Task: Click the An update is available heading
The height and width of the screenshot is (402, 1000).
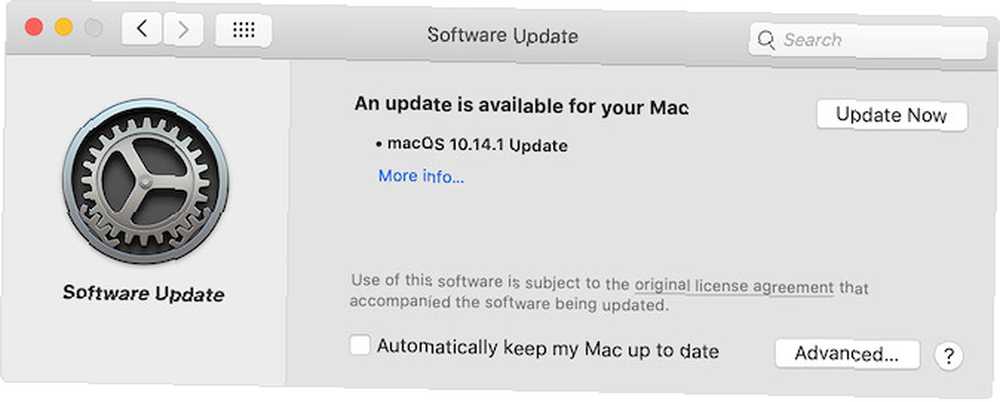Action: (521, 106)
